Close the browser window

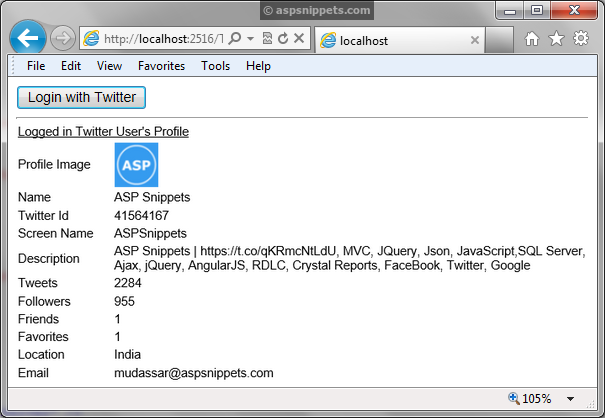[x=574, y=10]
